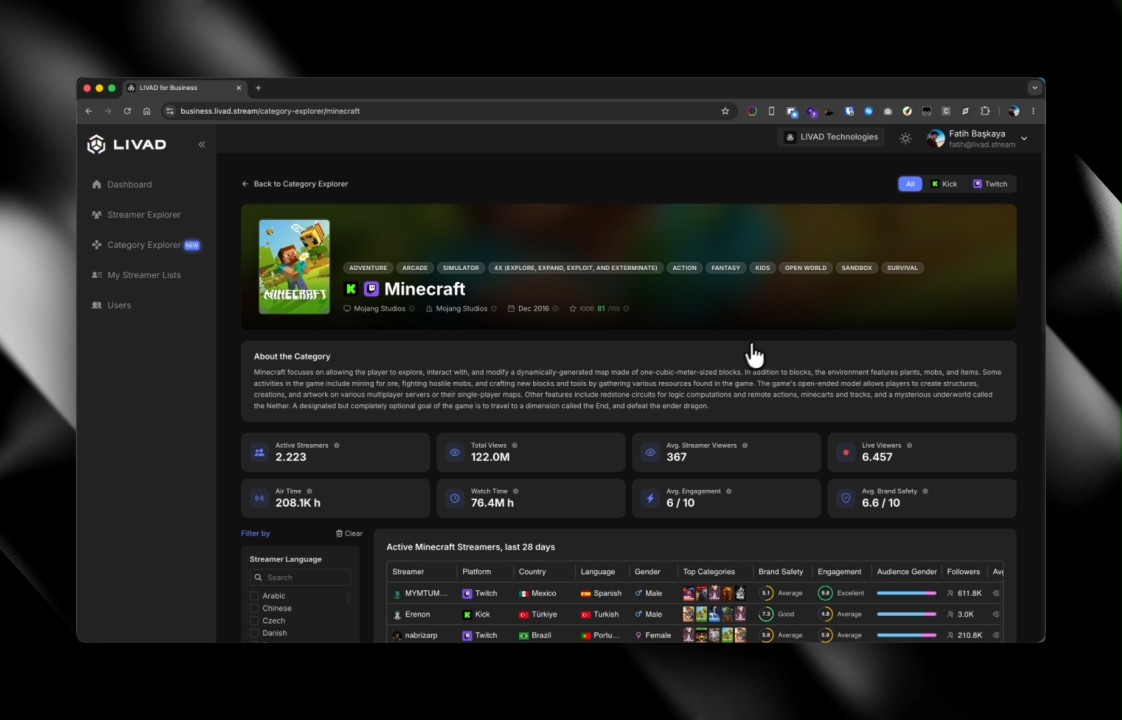Click the Twitch icon beside Minecraft title
The width and height of the screenshot is (1122, 720).
[x=371, y=288]
